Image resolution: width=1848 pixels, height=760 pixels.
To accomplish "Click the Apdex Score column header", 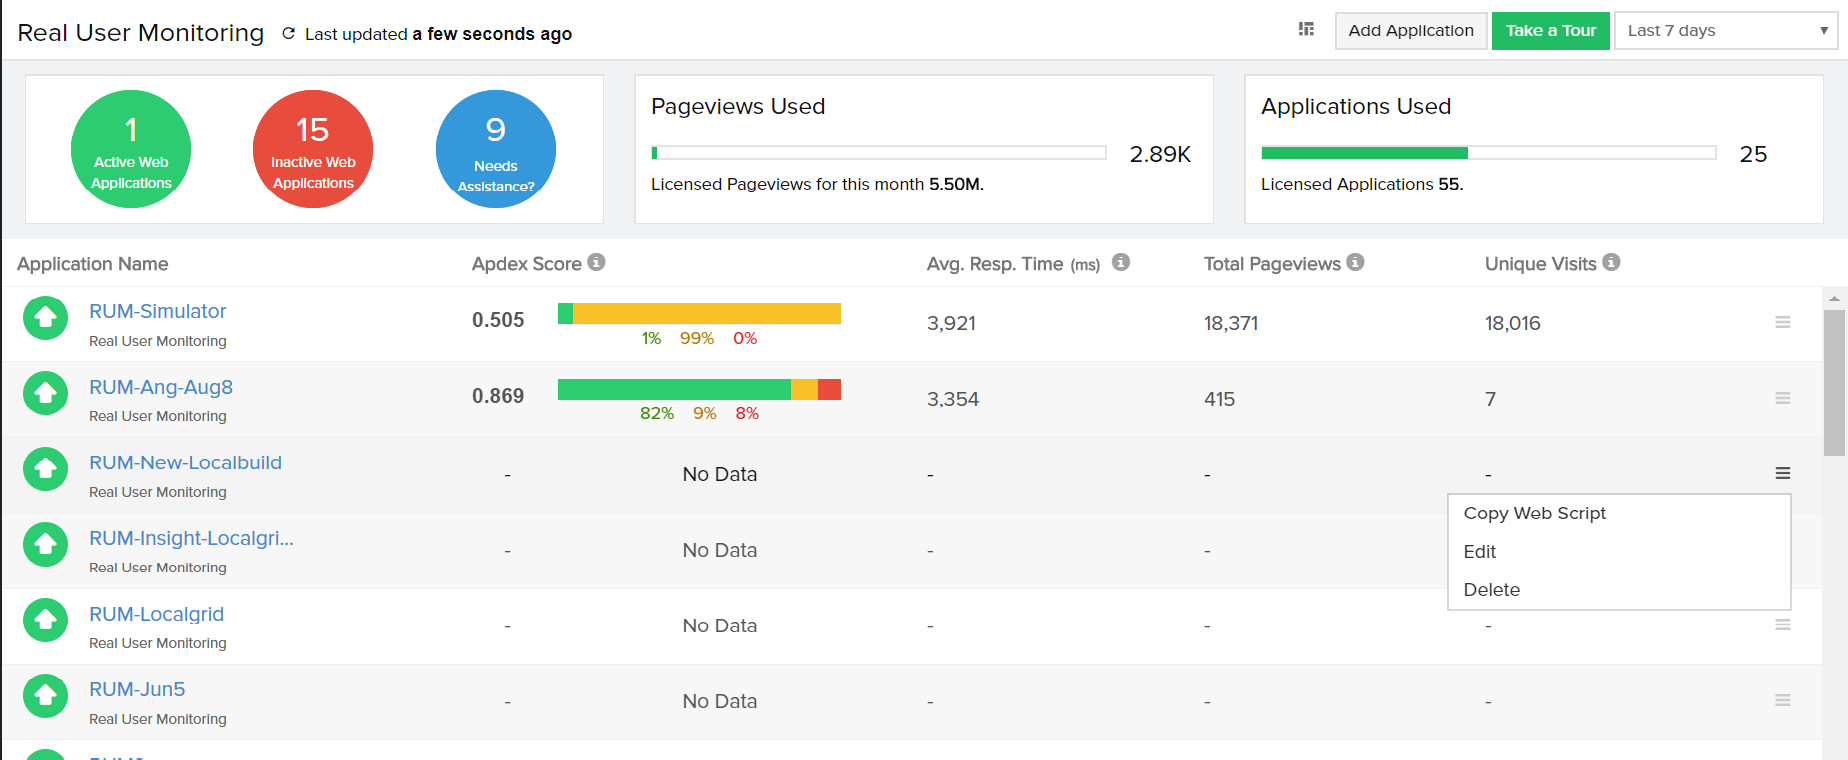I will 526,264.
